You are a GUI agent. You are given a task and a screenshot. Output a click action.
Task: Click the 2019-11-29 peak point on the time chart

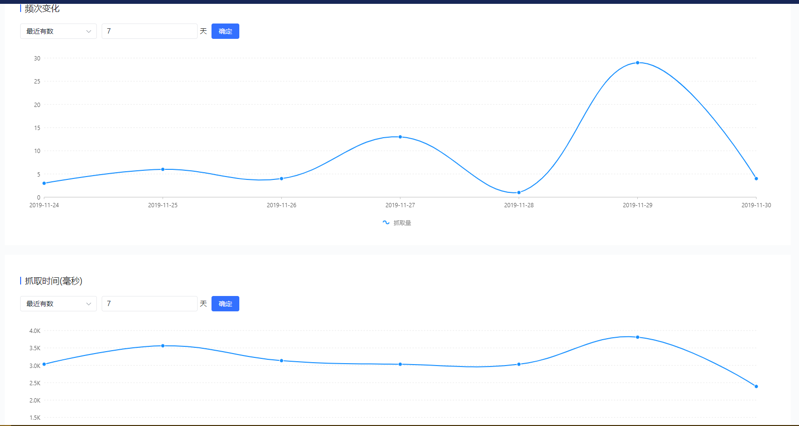tap(638, 337)
